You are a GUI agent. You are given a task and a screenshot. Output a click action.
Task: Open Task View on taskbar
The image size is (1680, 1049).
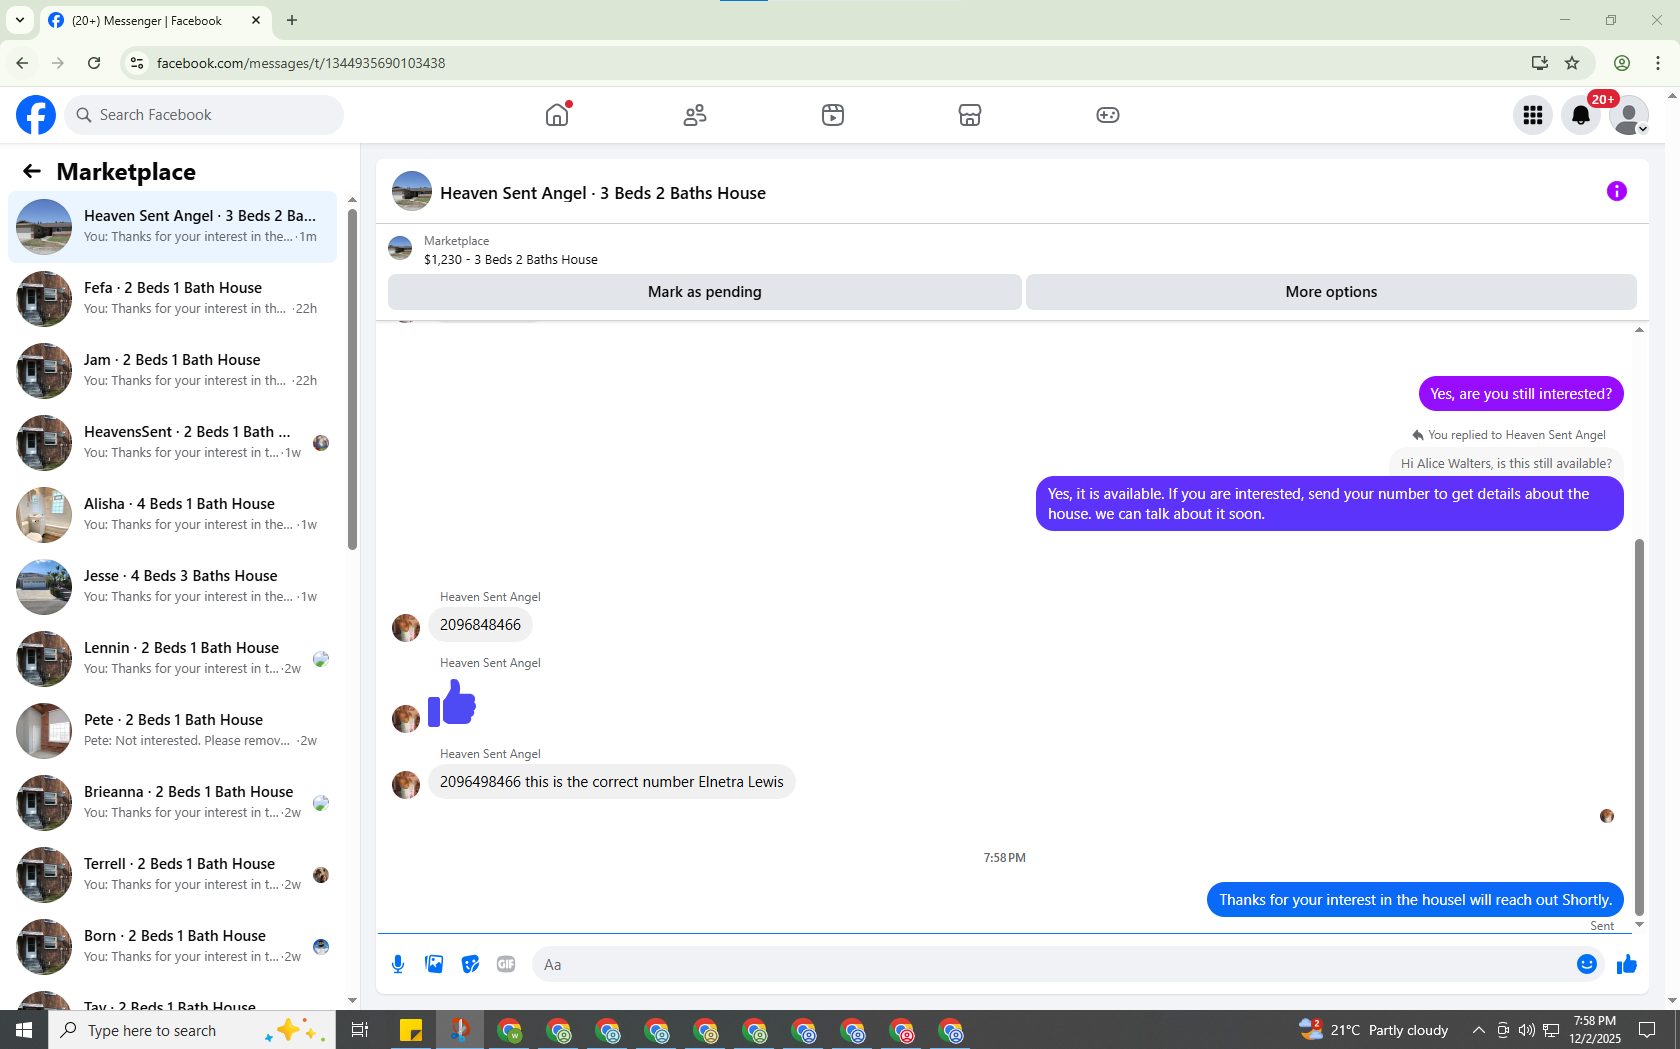[x=360, y=1030]
